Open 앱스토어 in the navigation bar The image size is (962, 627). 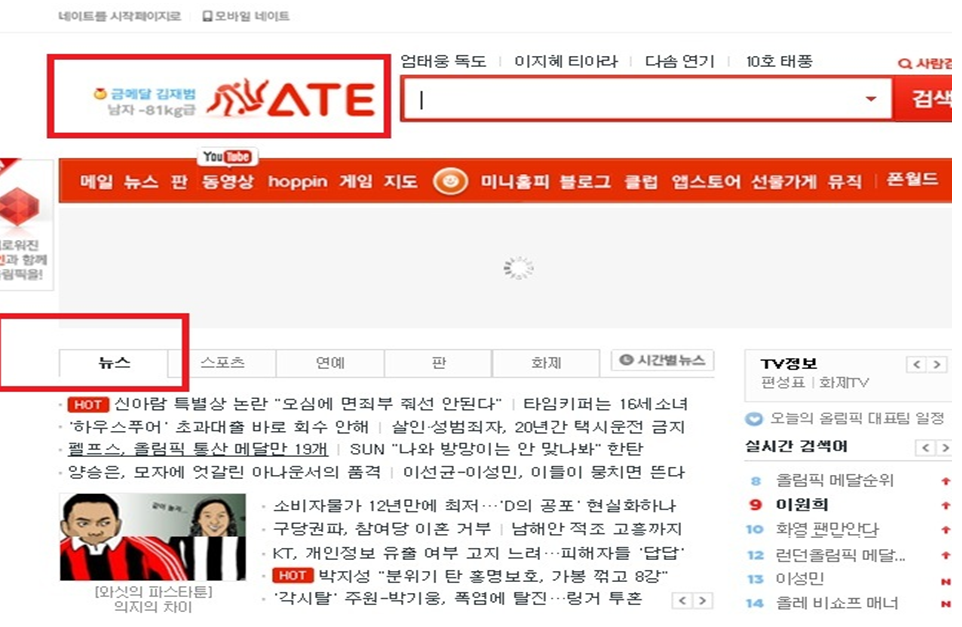coord(706,182)
